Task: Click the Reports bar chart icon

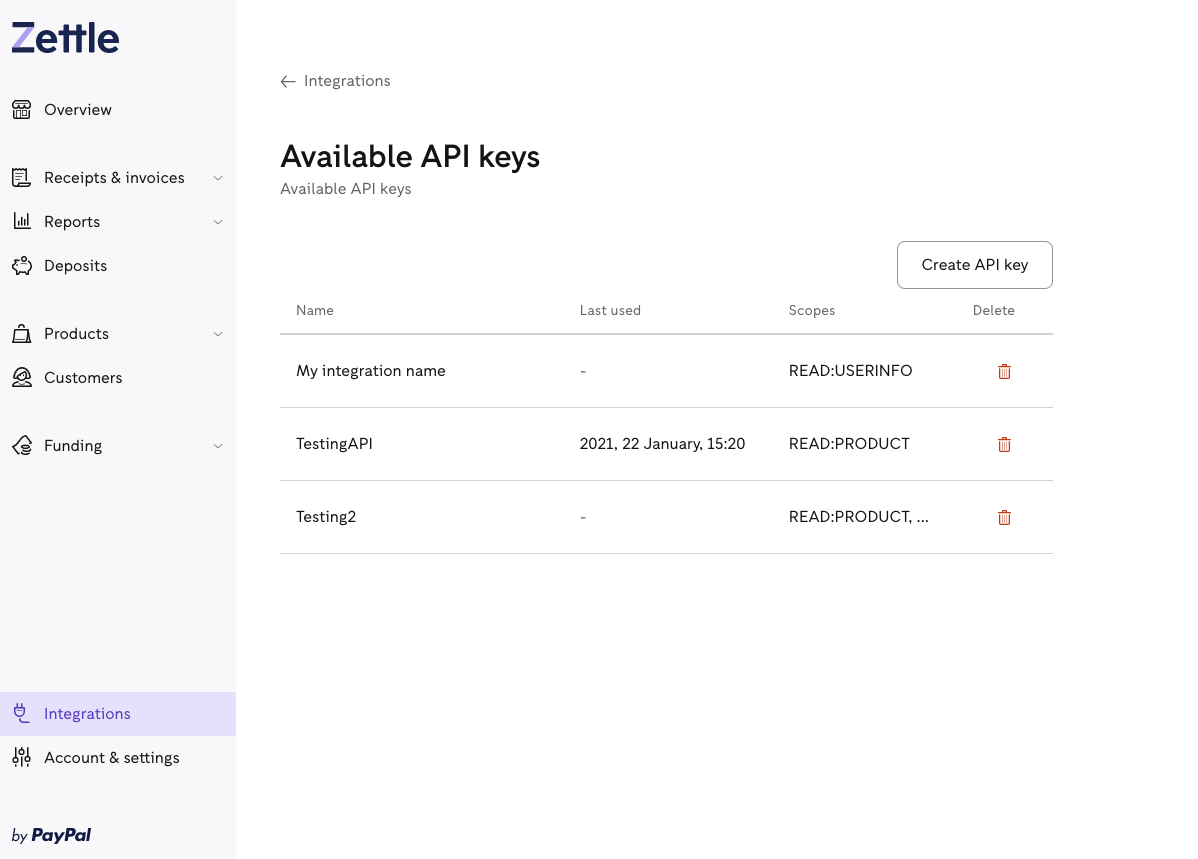Action: click(x=21, y=222)
